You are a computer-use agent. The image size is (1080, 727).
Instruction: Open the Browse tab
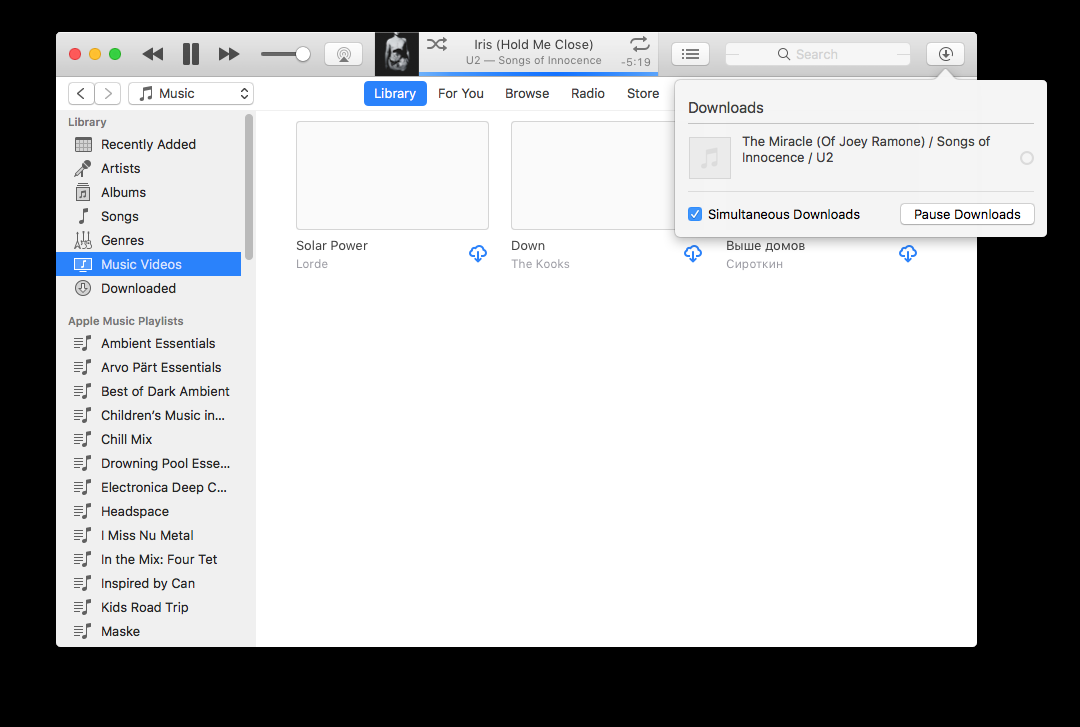pos(527,94)
